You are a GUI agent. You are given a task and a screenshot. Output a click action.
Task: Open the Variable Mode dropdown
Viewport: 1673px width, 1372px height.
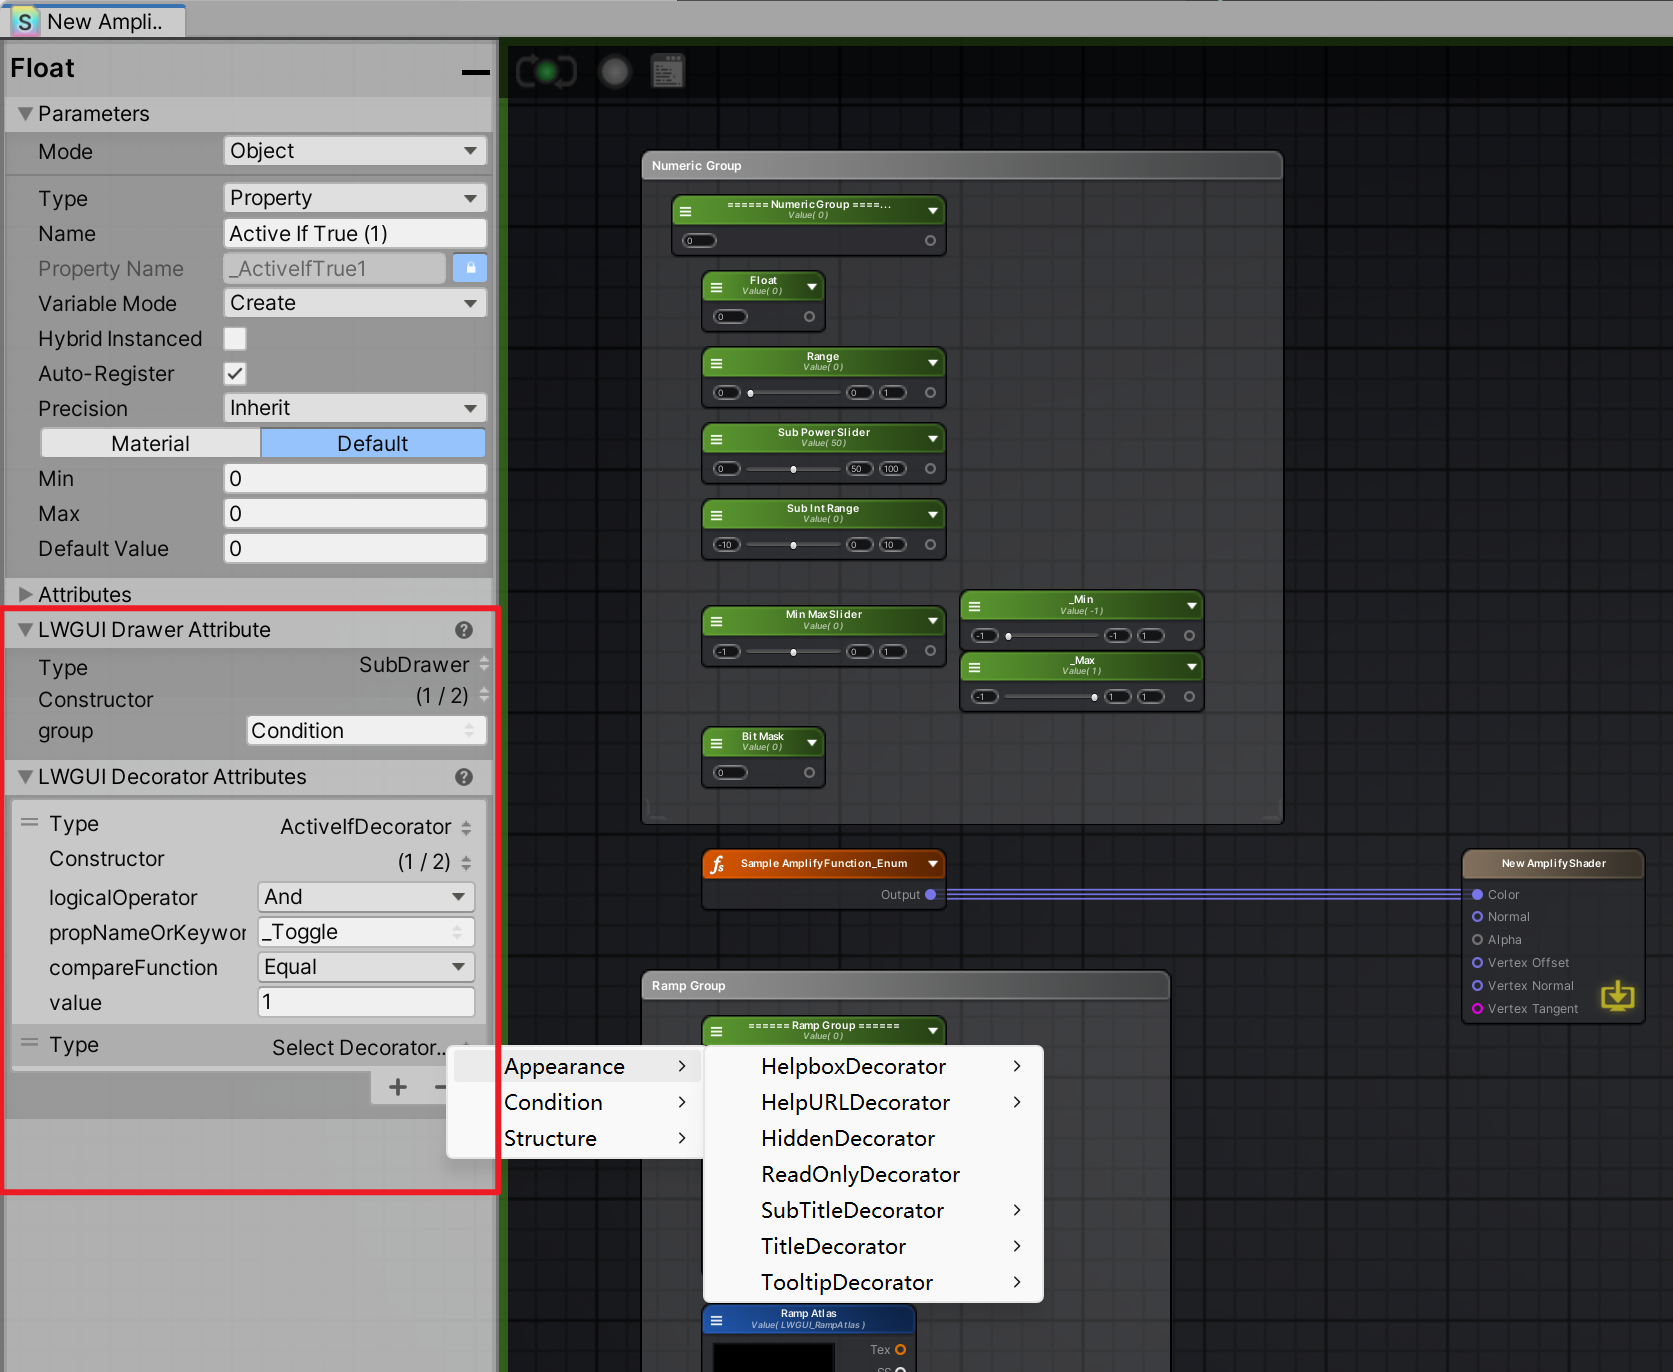pyautogui.click(x=355, y=303)
